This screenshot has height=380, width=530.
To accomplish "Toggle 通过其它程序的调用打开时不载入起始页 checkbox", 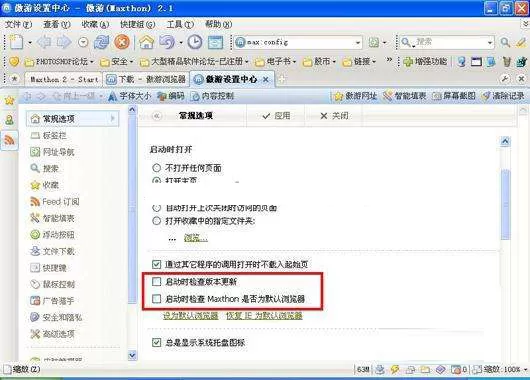I will coord(156,264).
